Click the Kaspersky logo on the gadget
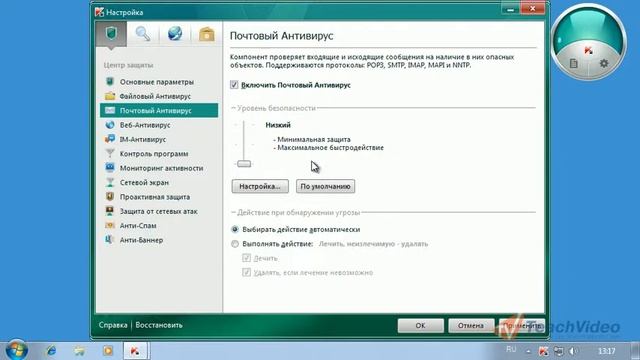This screenshot has height=360, width=640. 588,51
